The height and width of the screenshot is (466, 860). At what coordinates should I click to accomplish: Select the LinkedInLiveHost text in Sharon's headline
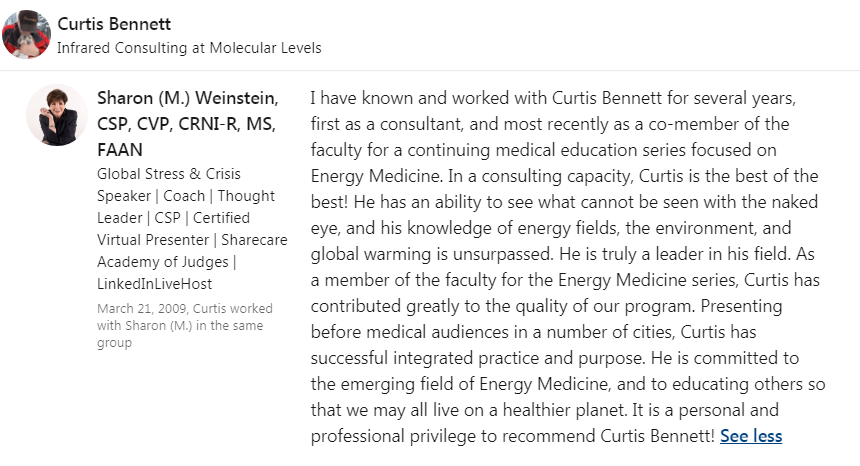[x=155, y=284]
